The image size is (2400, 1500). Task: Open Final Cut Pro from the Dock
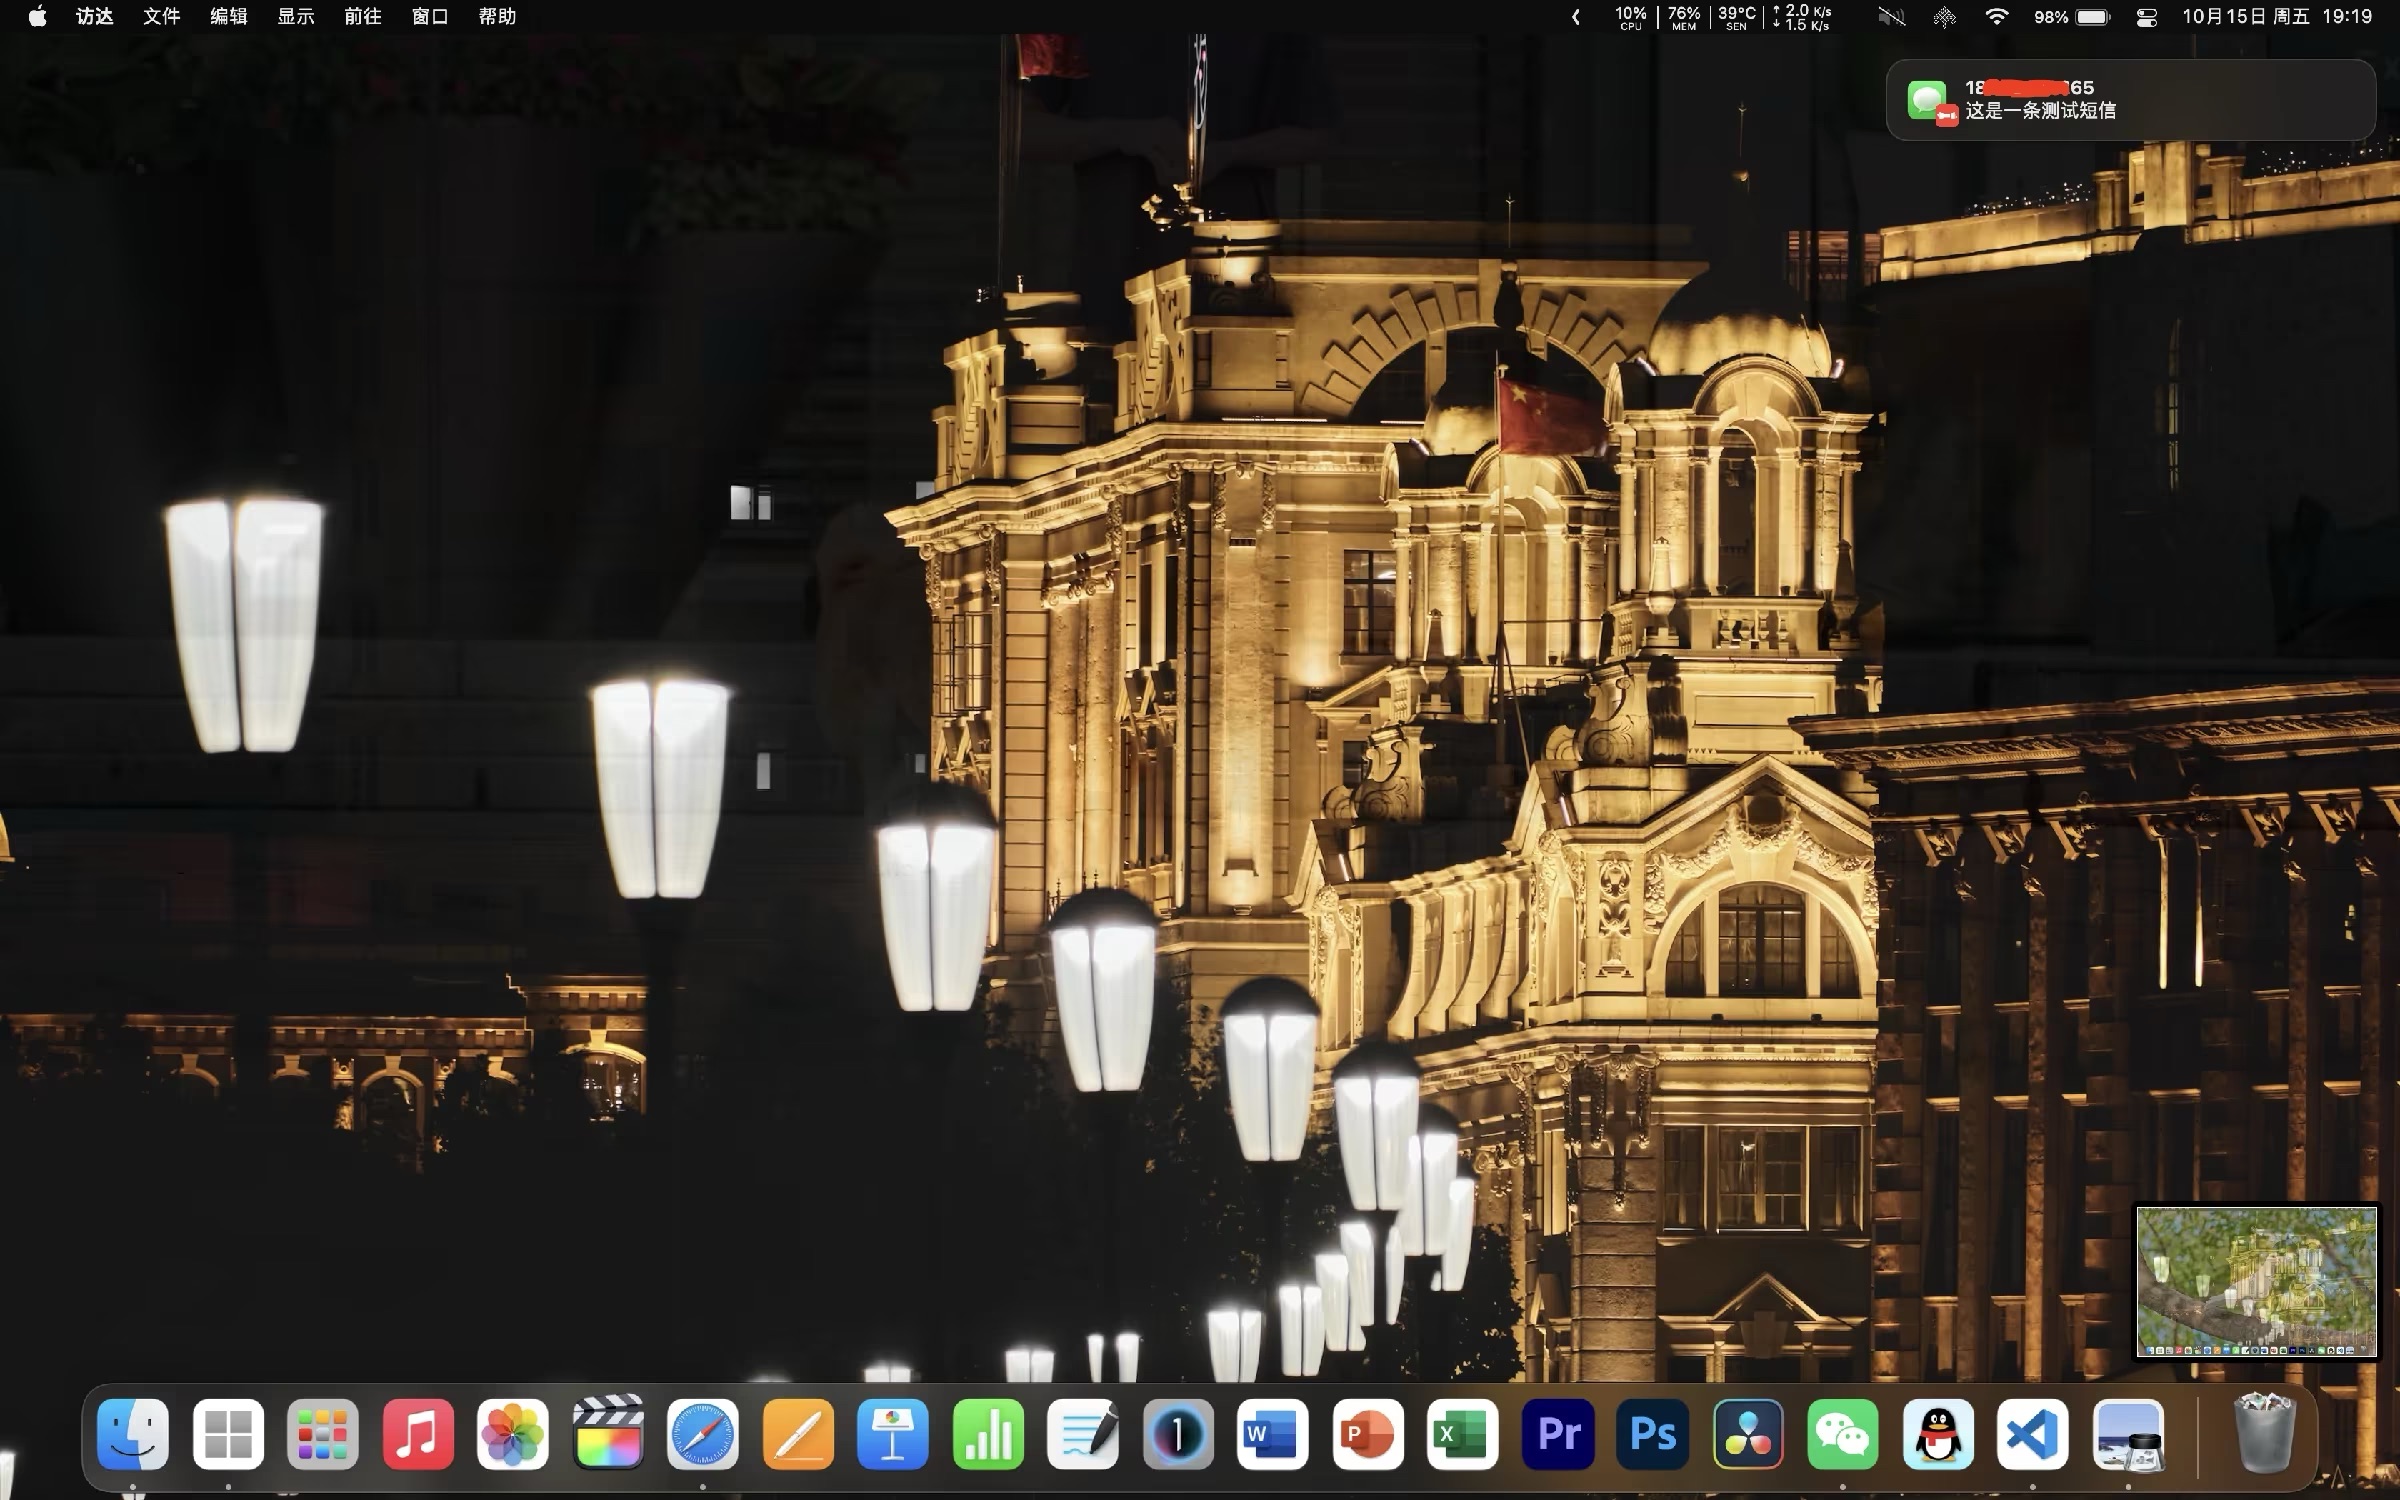pos(607,1434)
